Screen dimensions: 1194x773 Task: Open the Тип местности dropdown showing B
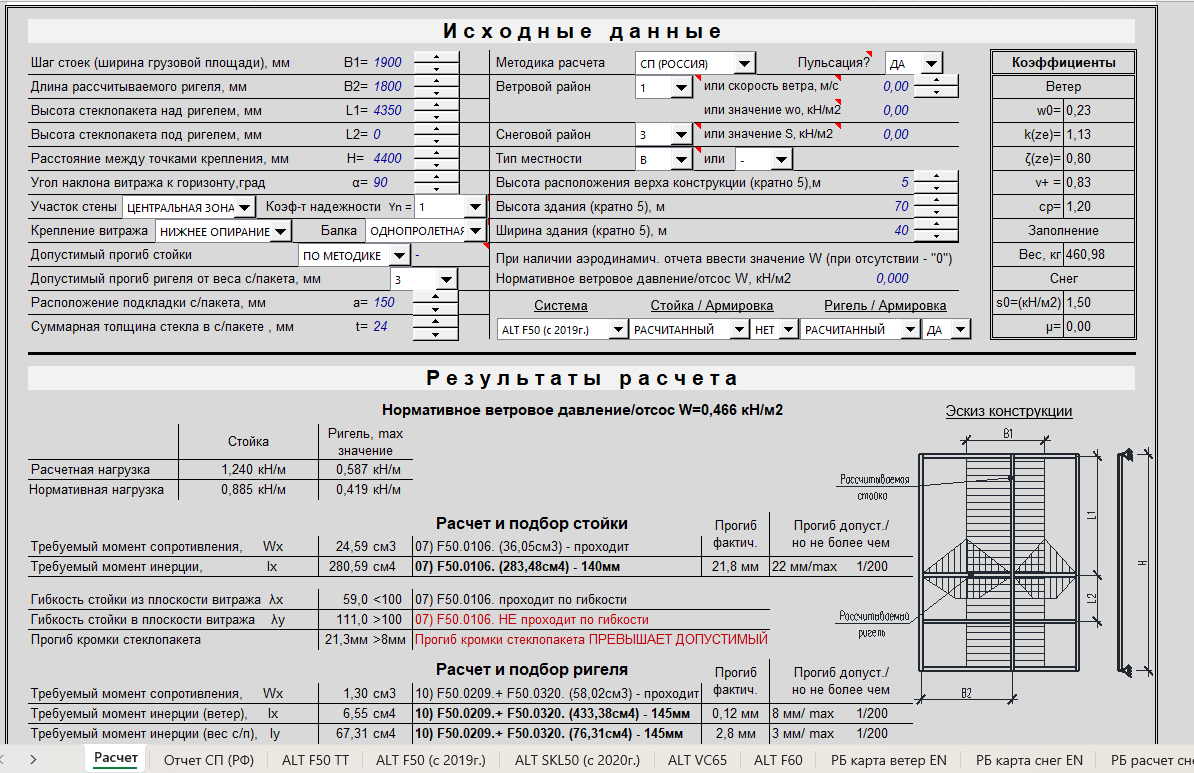(682, 159)
